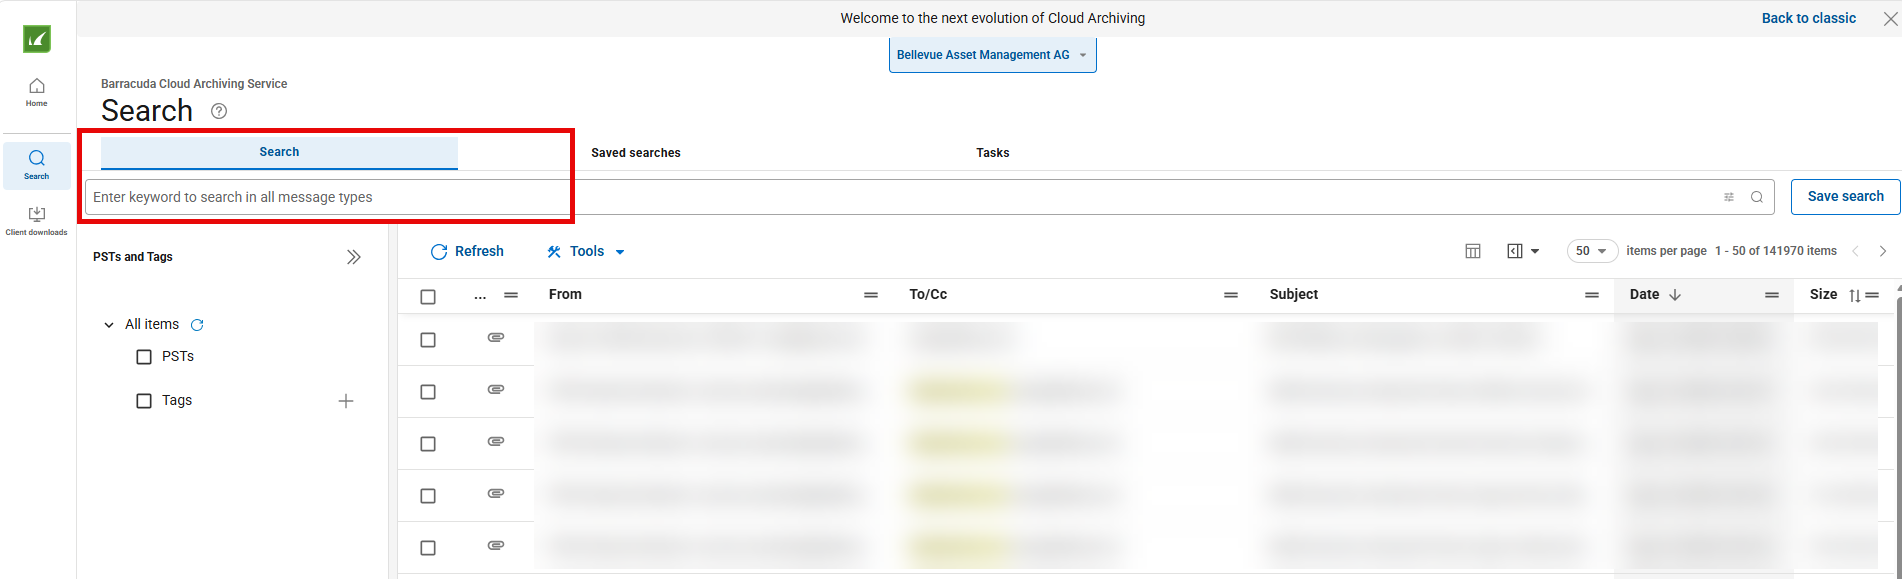The width and height of the screenshot is (1902, 579).
Task: Open Bellevue Asset Management AG account dropdown
Action: 992,55
